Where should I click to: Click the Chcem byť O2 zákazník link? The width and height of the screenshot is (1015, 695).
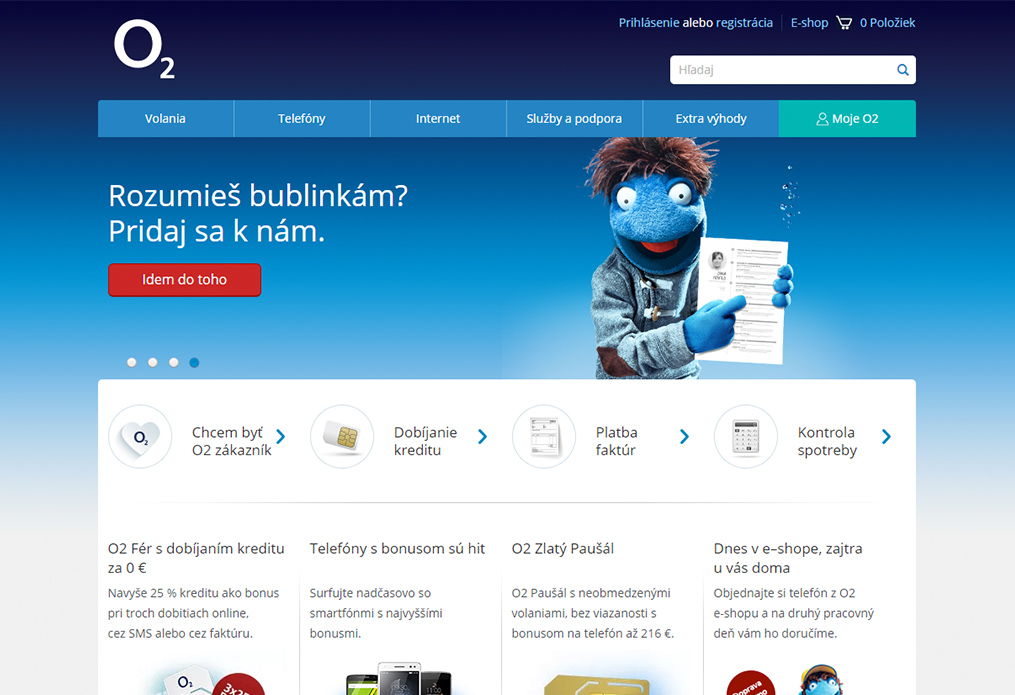(232, 441)
